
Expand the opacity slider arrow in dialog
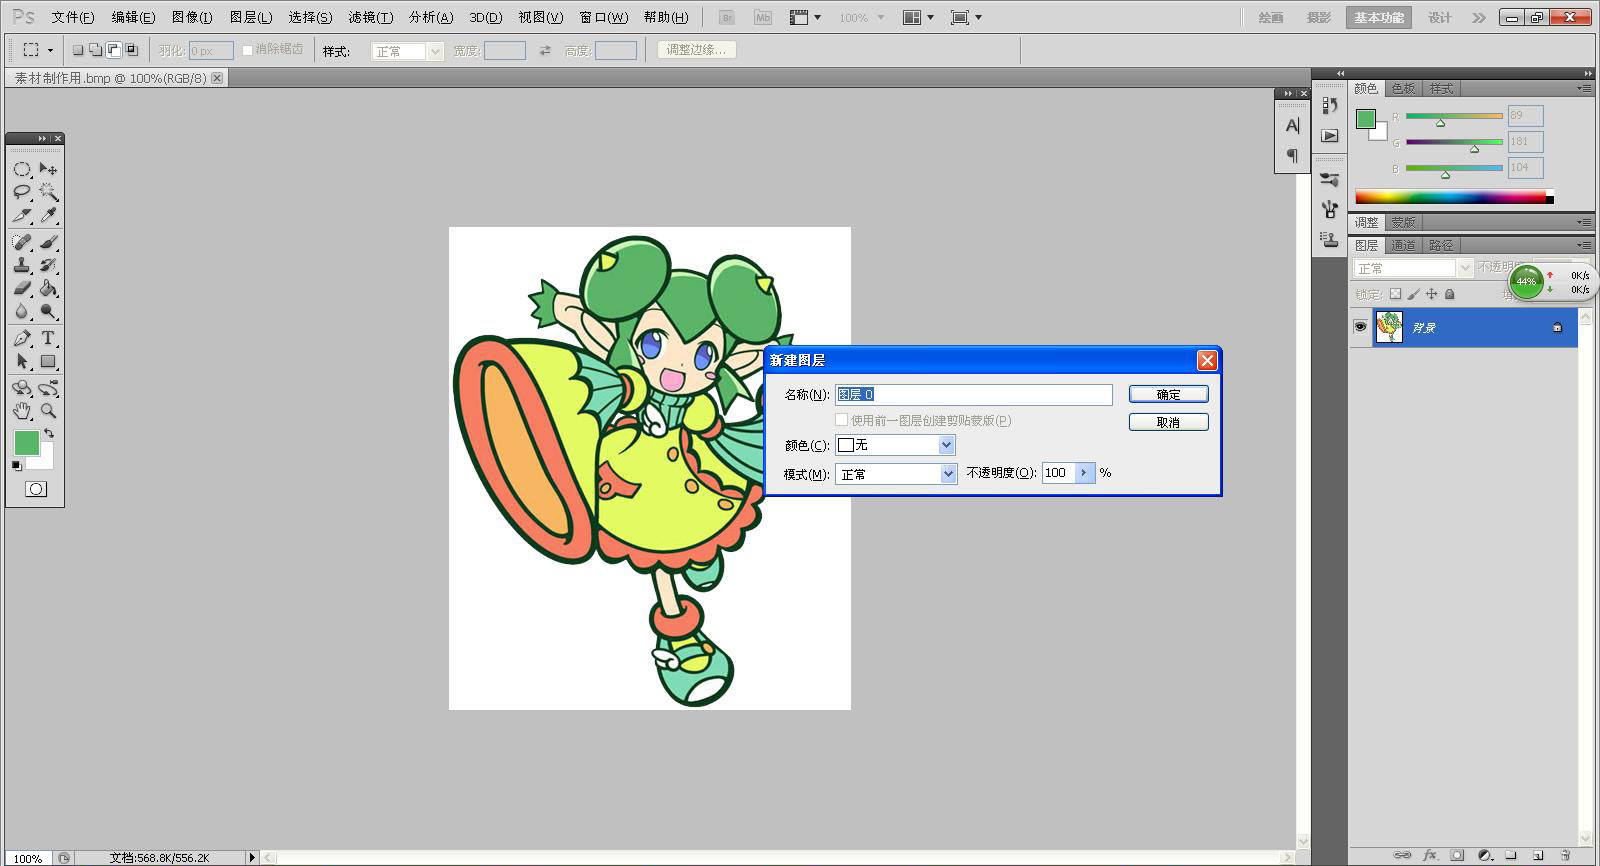coord(1084,473)
